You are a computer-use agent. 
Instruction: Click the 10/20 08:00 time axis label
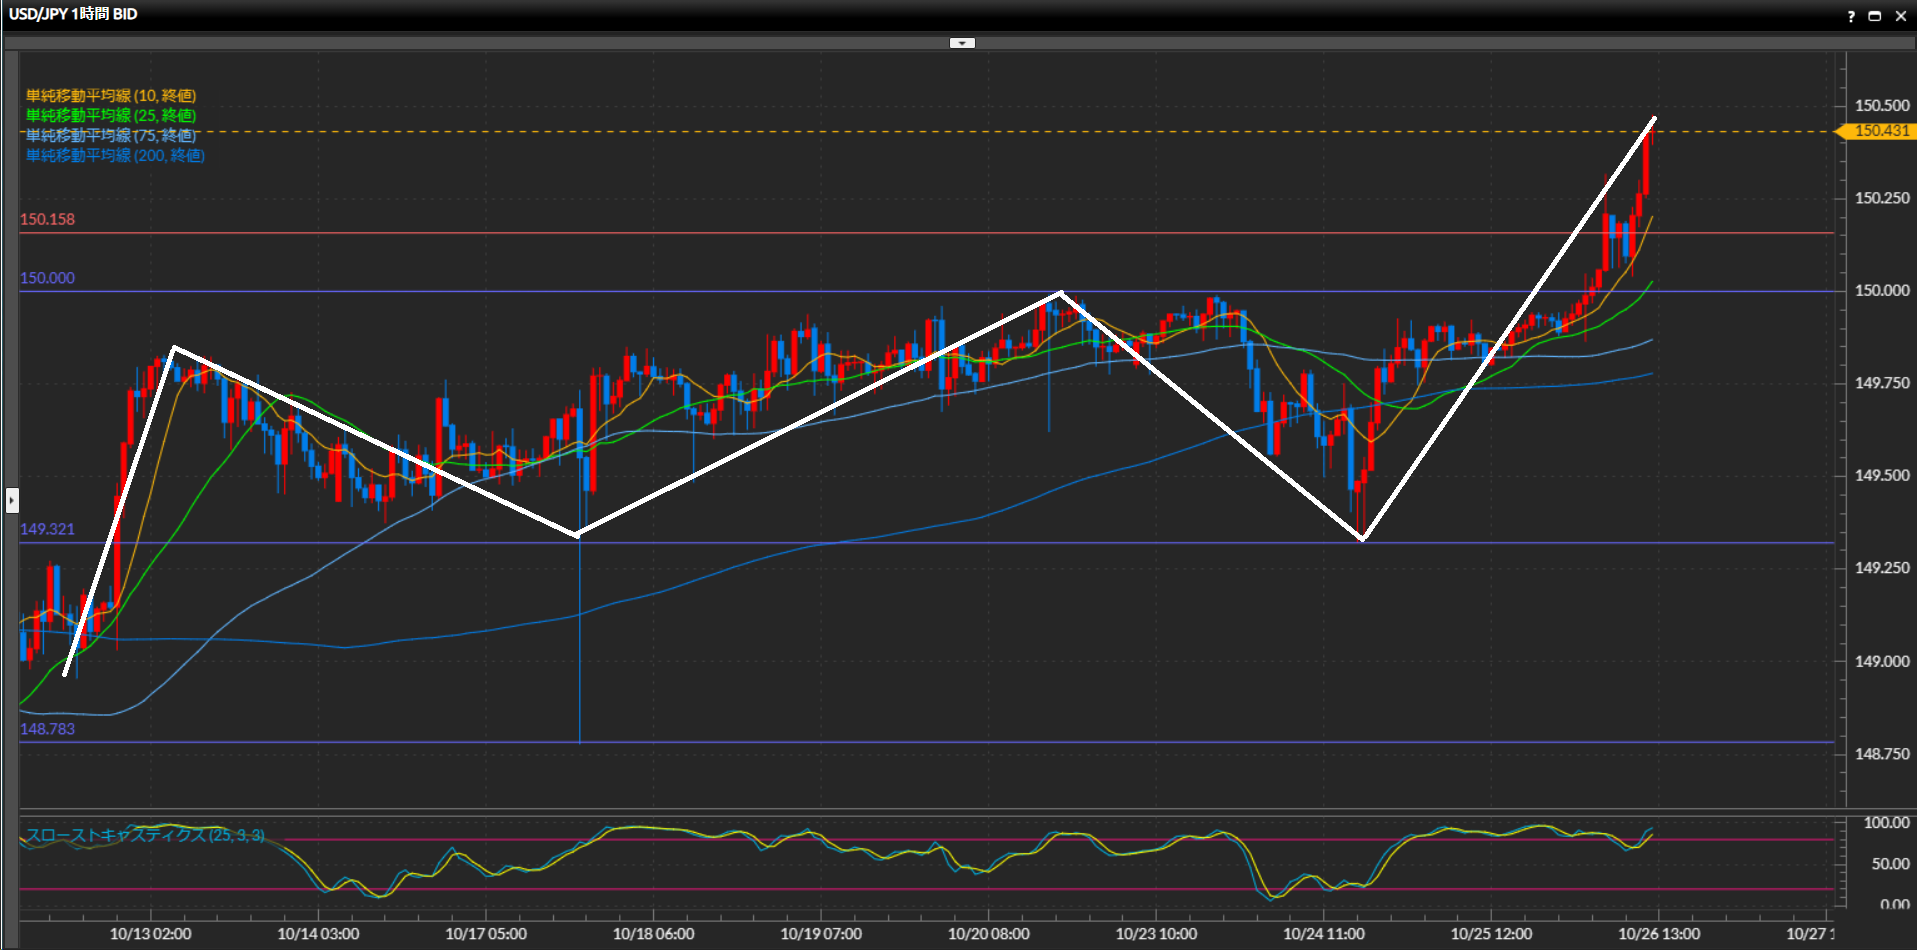(x=988, y=934)
